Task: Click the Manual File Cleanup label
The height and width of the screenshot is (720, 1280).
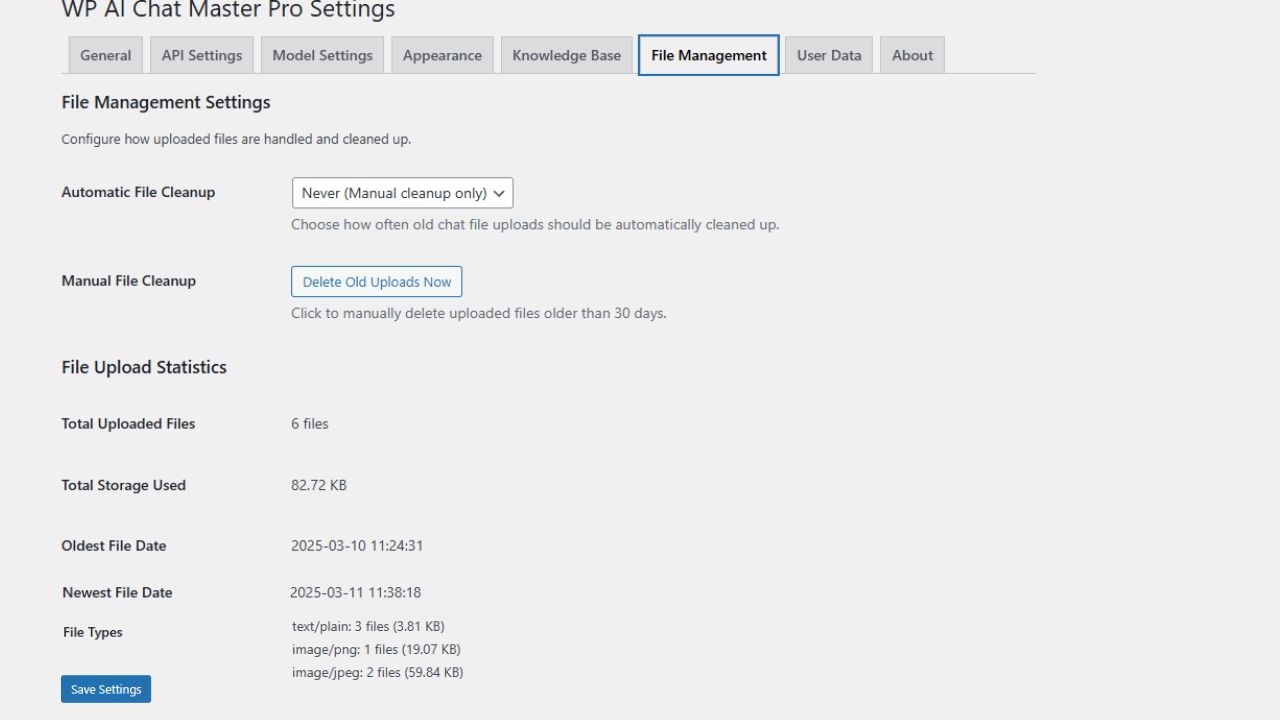Action: [x=129, y=281]
